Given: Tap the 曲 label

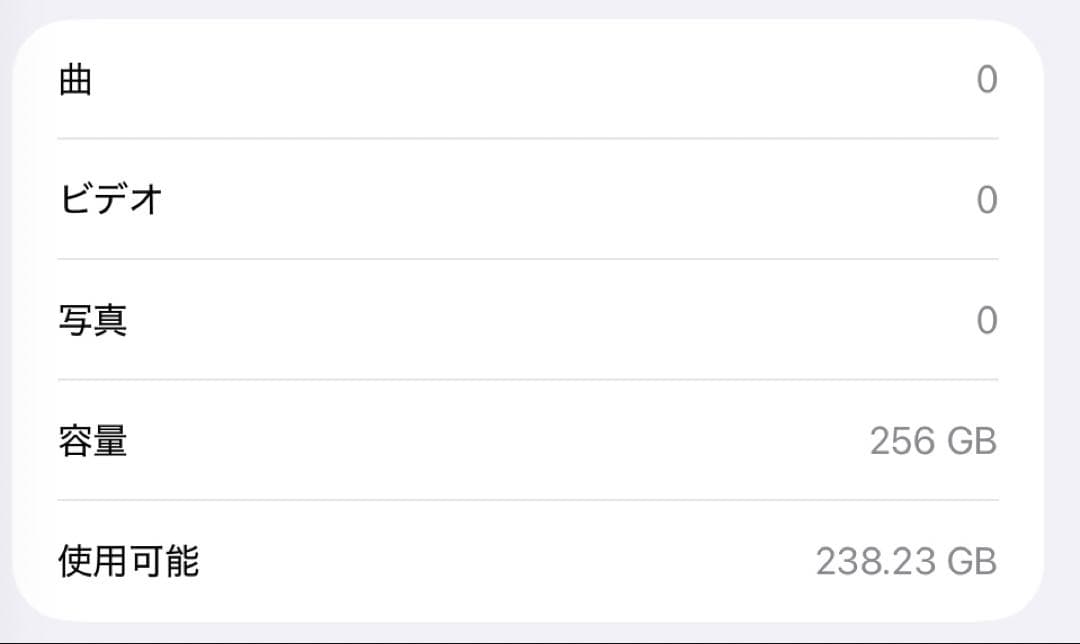Looking at the screenshot, I should coord(76,80).
